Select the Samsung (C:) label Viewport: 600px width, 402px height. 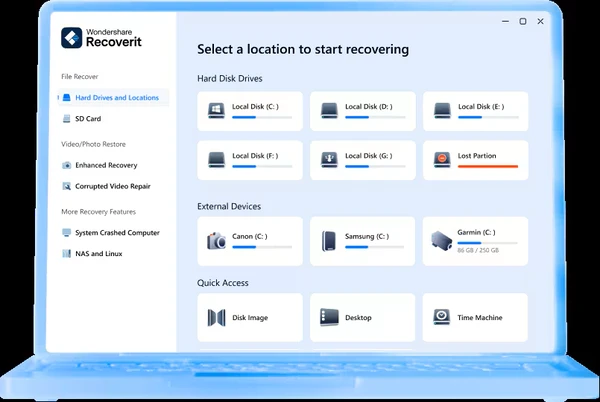click(367, 236)
